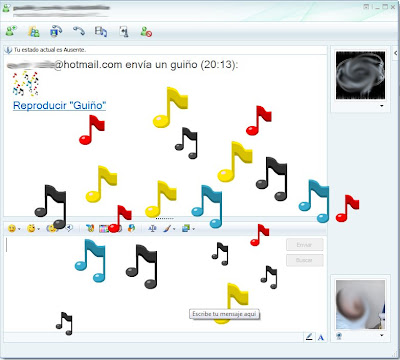
Task: Click the status info icon
Action: [x=8, y=50]
